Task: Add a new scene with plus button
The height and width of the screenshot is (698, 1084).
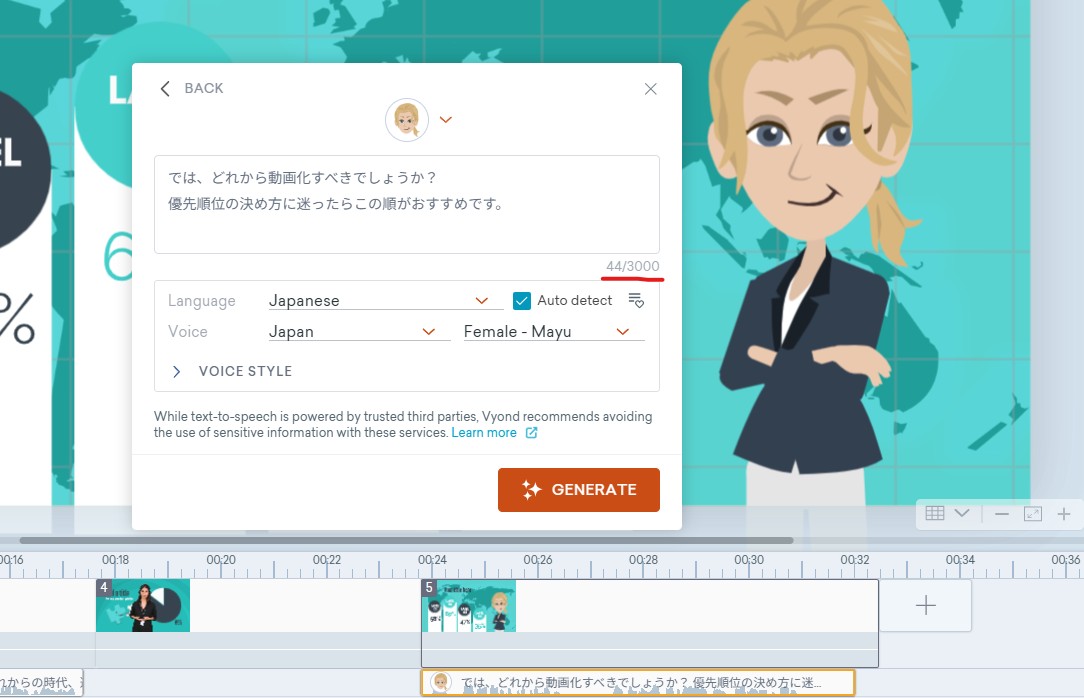Action: 926,606
